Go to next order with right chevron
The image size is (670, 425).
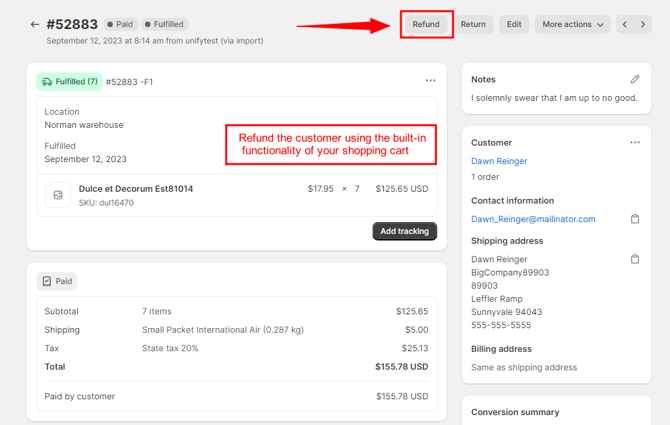[643, 25]
